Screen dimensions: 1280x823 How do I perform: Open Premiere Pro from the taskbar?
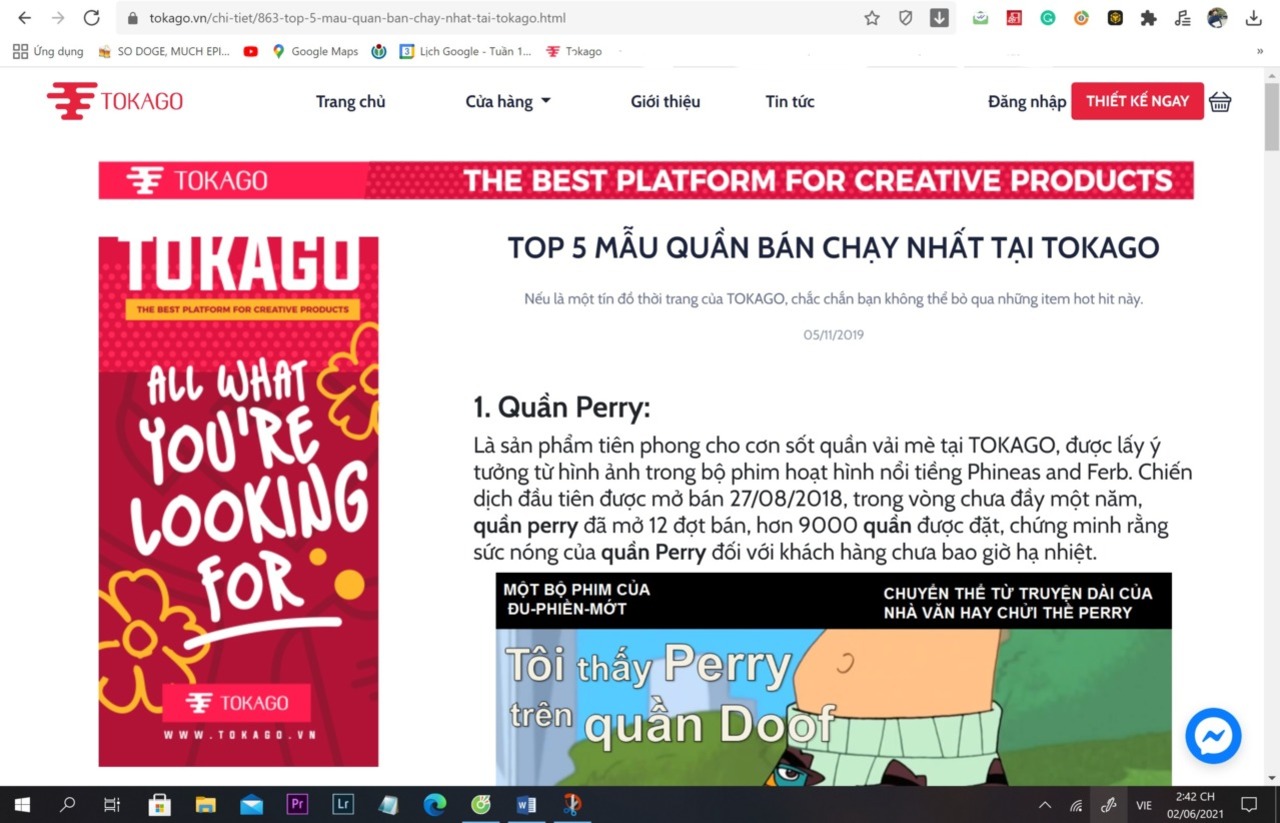pos(297,804)
